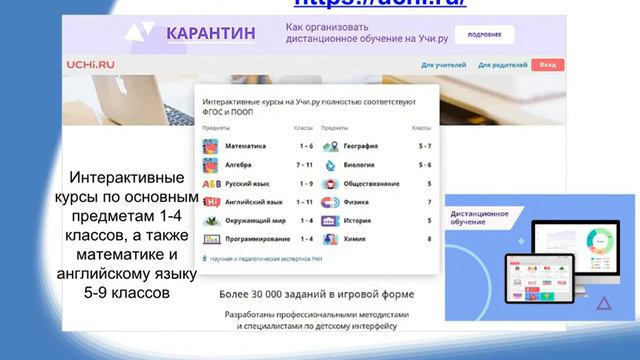Open the Подробнее button in banner
Image resolution: width=640 pixels, height=360 pixels.
pos(484,35)
